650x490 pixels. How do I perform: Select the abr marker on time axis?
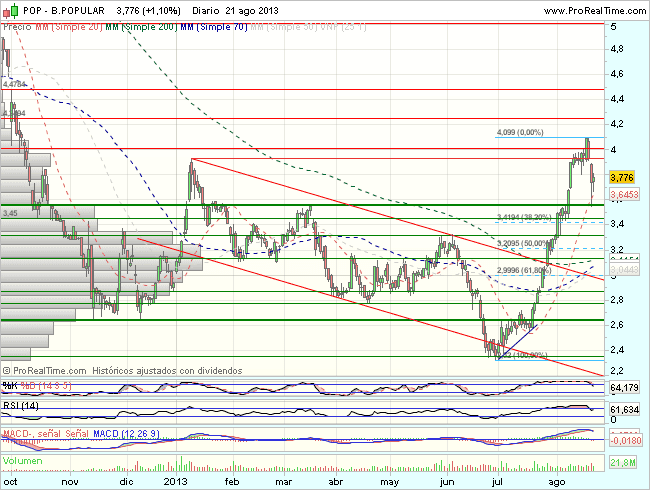[x=335, y=482]
